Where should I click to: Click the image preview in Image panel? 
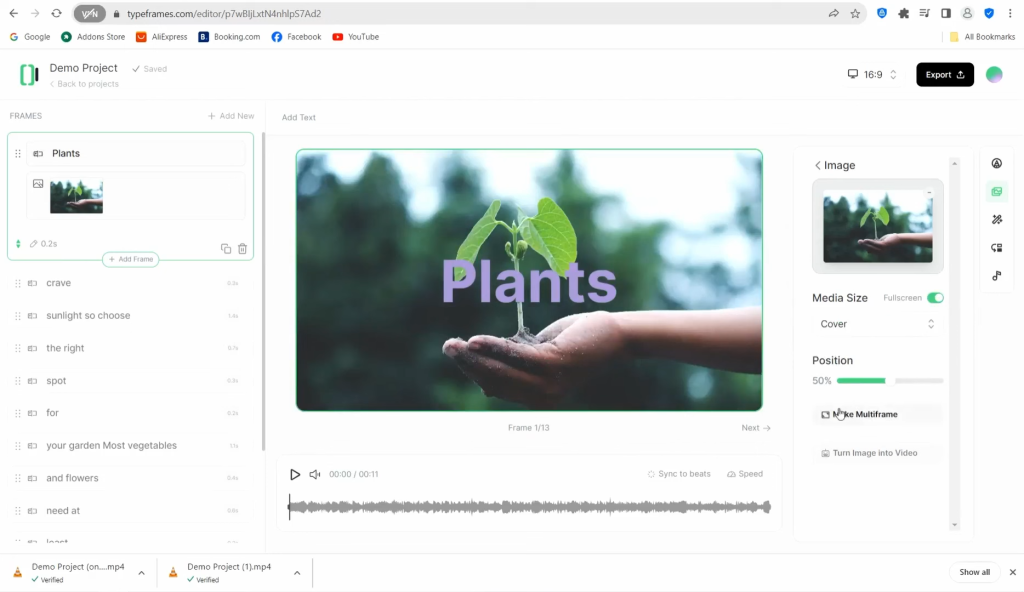878,226
